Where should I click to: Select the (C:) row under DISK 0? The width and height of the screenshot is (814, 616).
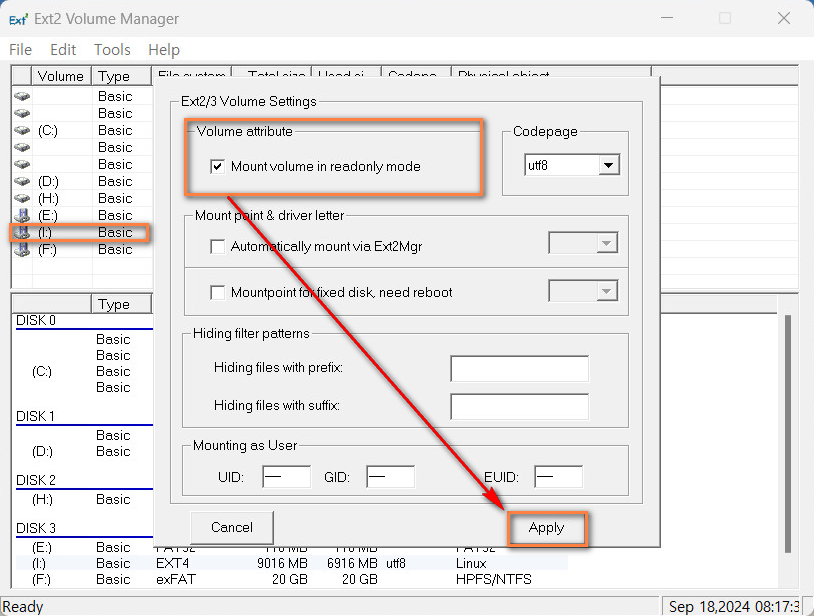pyautogui.click(x=83, y=372)
